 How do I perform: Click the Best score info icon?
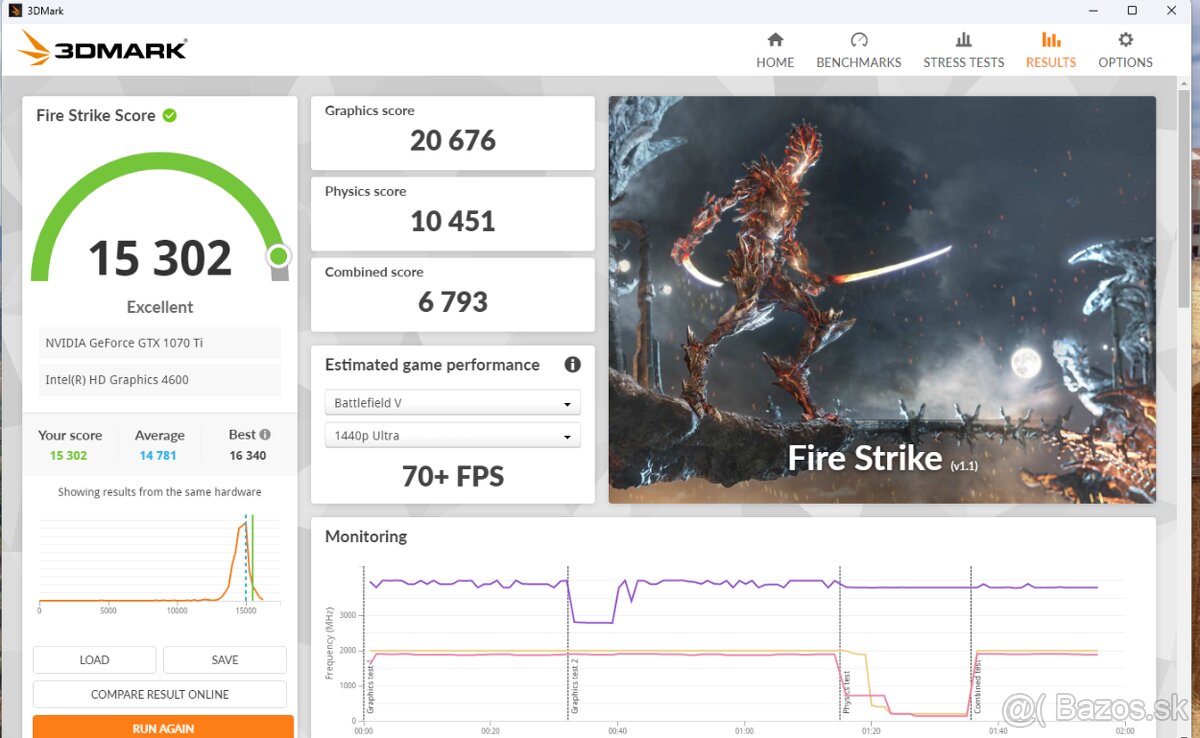point(265,435)
